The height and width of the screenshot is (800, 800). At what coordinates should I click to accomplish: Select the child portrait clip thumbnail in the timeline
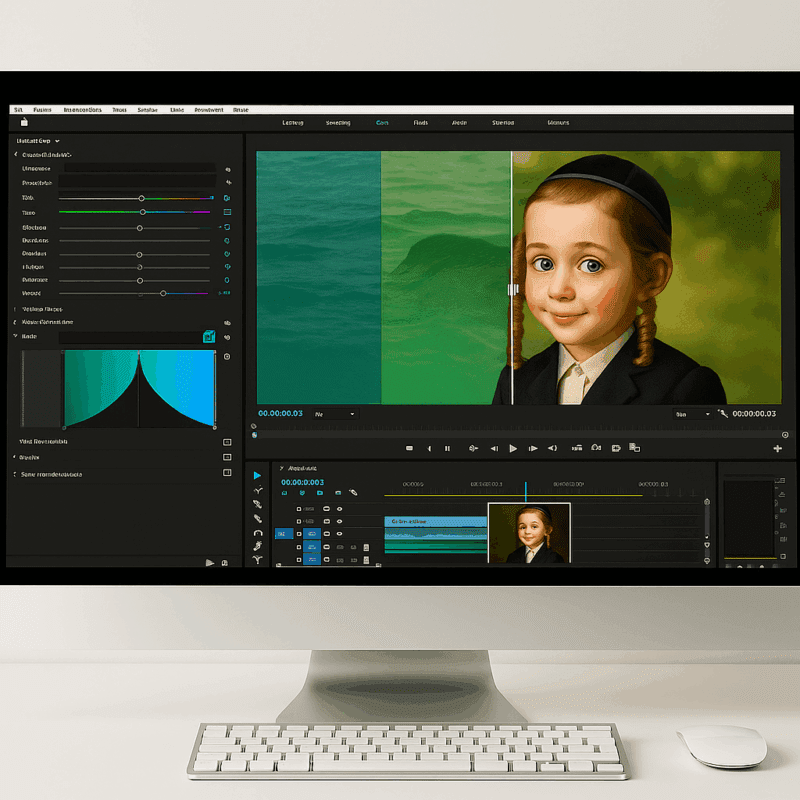pos(528,533)
